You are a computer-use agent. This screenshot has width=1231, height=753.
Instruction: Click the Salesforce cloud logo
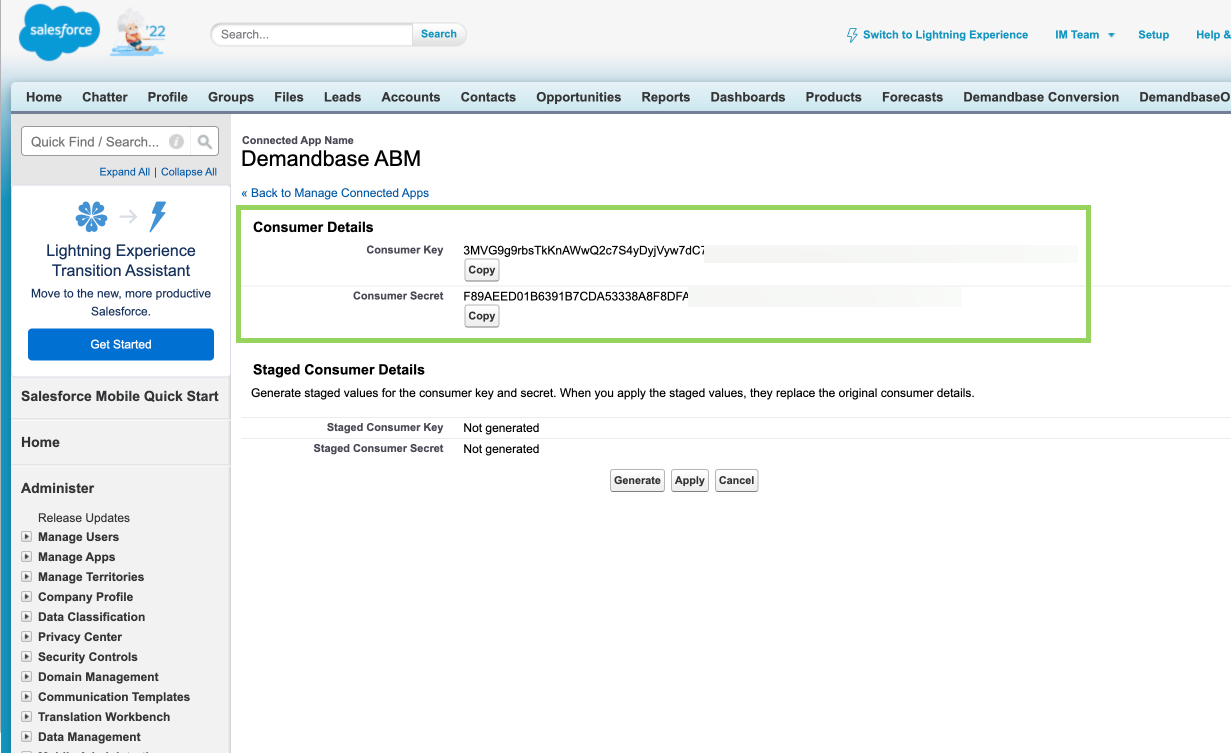[59, 32]
